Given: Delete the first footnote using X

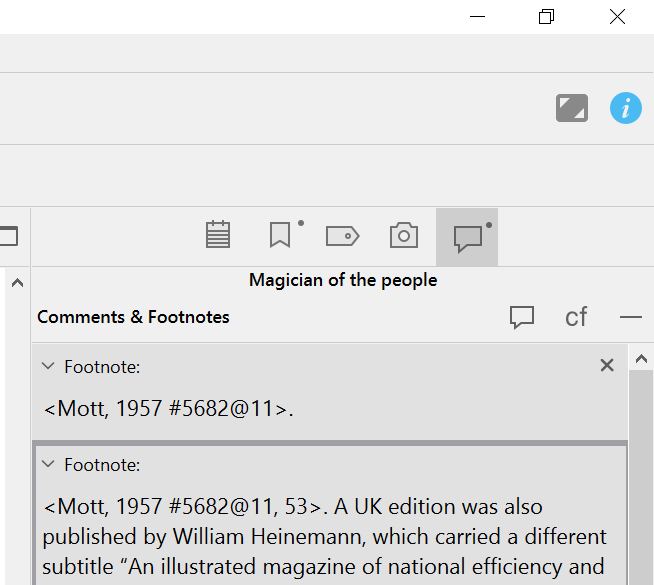Looking at the screenshot, I should [607, 366].
